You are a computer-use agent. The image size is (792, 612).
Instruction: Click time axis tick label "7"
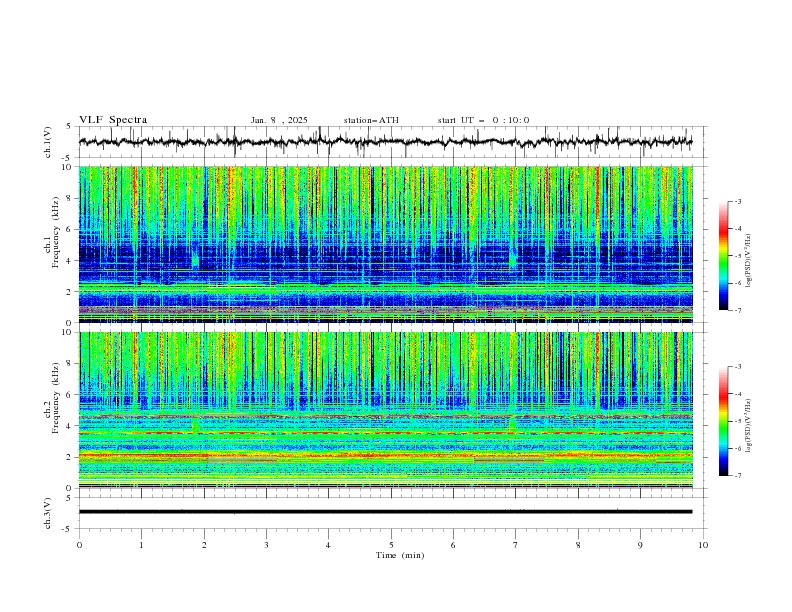[x=516, y=545]
